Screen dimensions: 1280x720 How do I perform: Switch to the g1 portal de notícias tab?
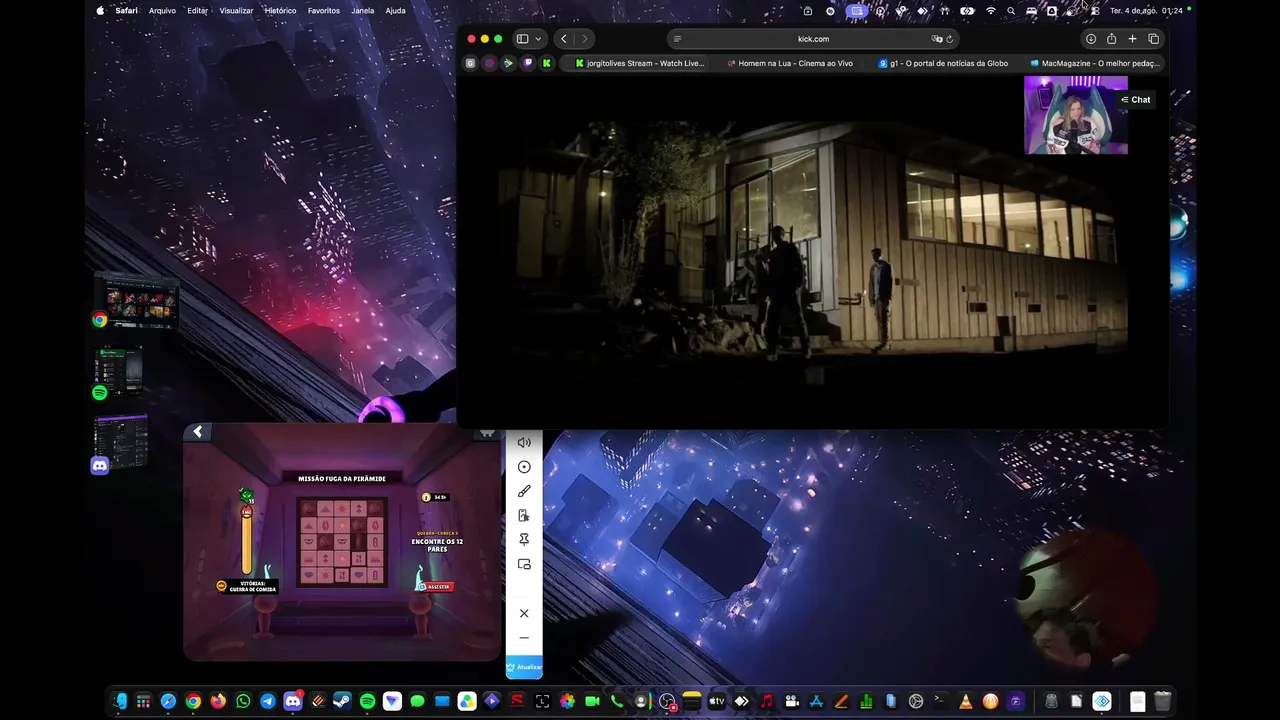[943, 63]
